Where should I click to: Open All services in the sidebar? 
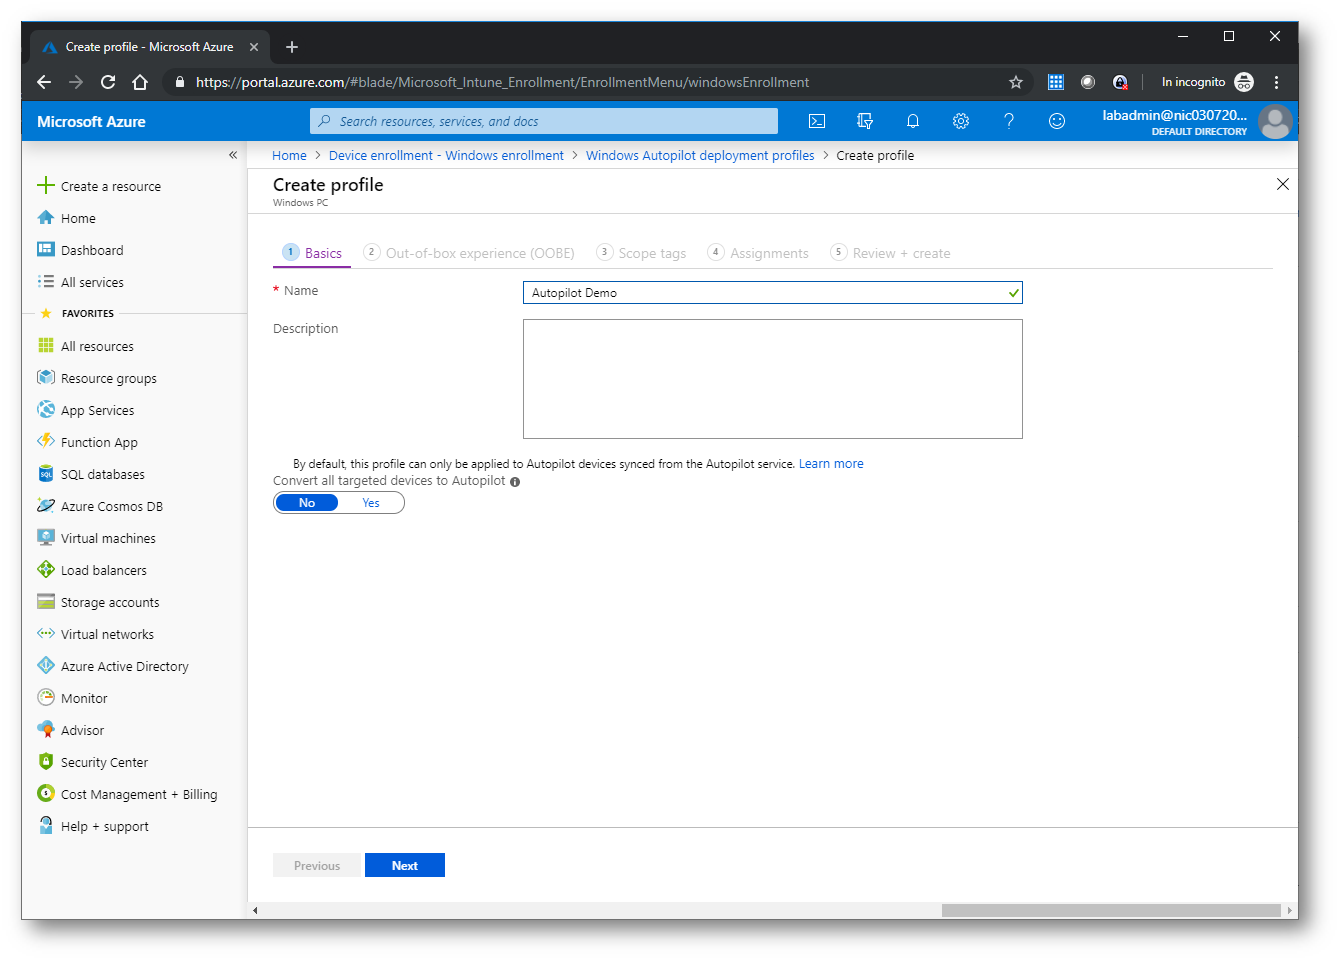92,282
